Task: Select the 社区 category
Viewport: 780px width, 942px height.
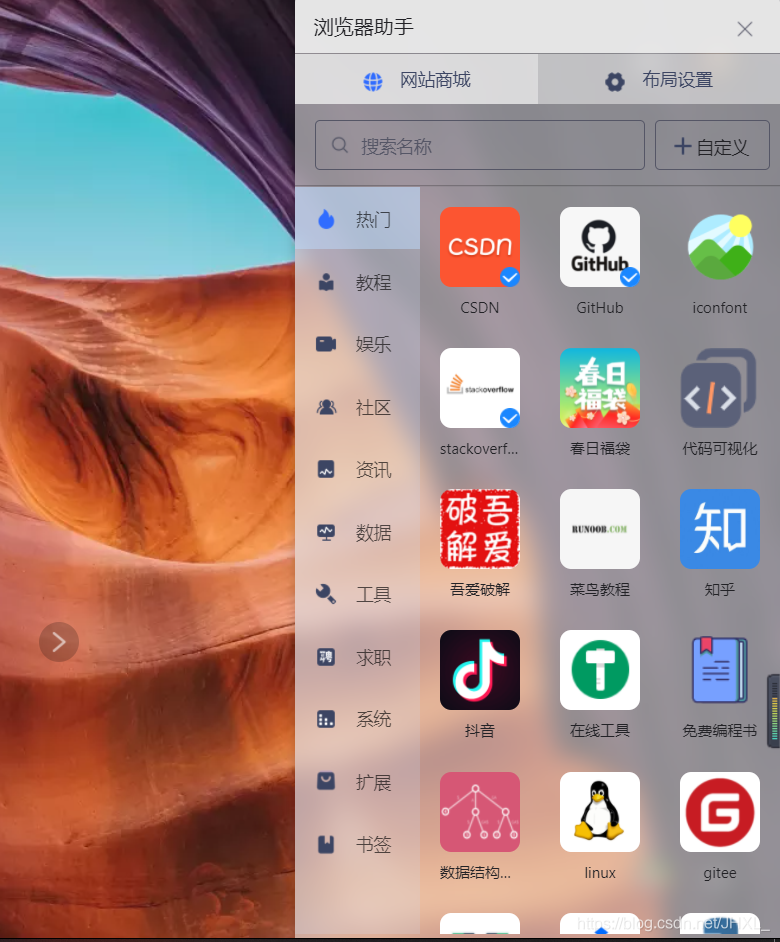Action: pos(358,407)
